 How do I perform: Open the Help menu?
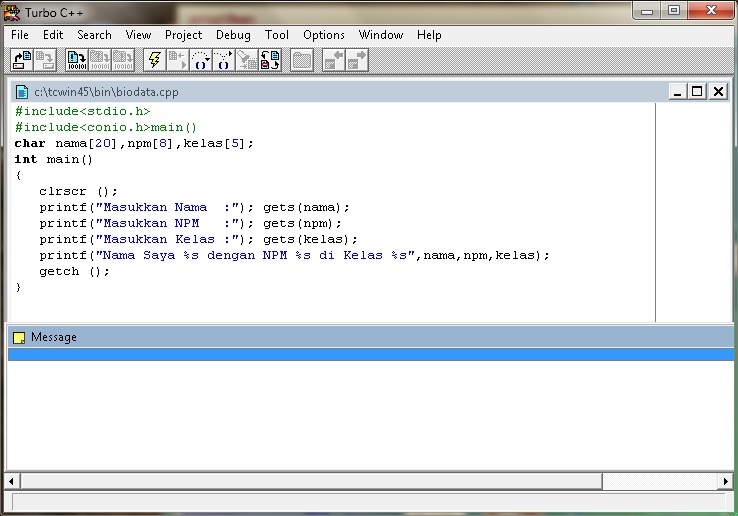(x=429, y=35)
